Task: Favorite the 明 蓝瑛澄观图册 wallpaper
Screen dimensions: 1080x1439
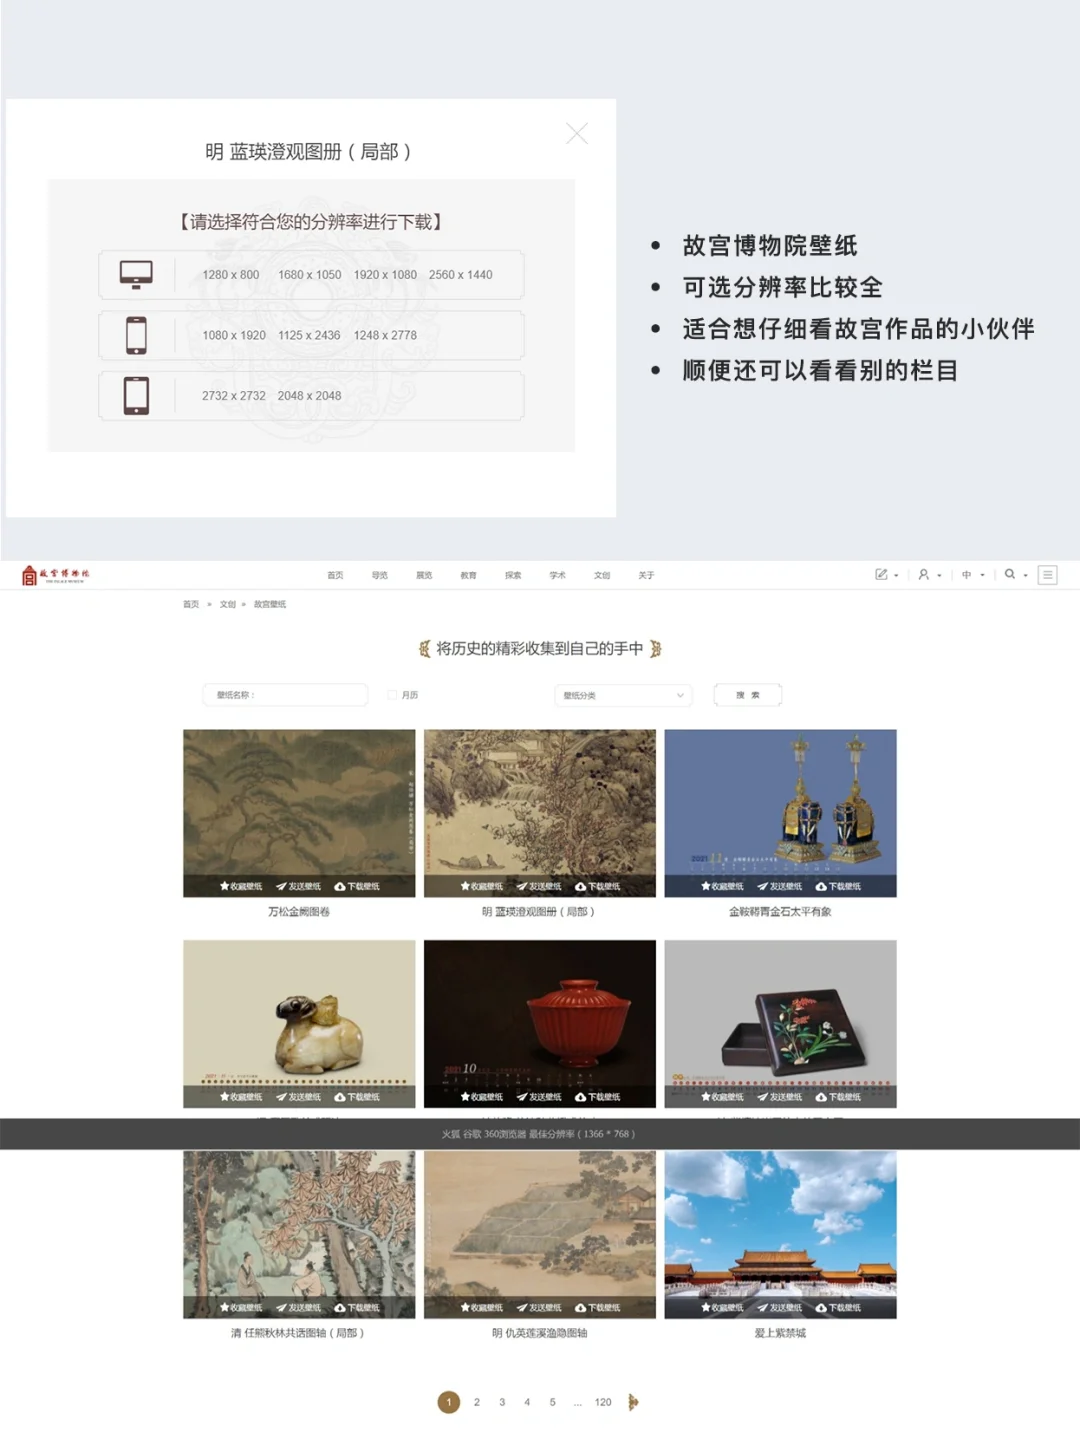Action: tap(482, 887)
